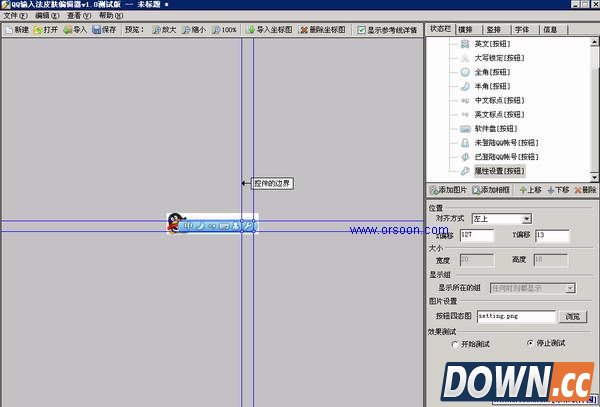Click the 宽度 width field
The width and height of the screenshot is (600, 407).
(x=476, y=260)
